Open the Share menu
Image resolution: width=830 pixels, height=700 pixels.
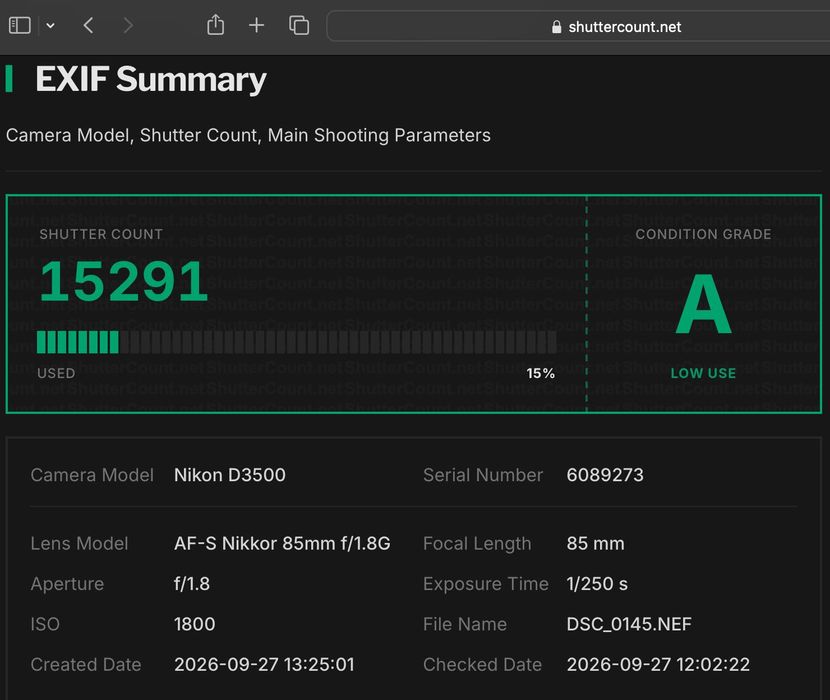[x=215, y=25]
